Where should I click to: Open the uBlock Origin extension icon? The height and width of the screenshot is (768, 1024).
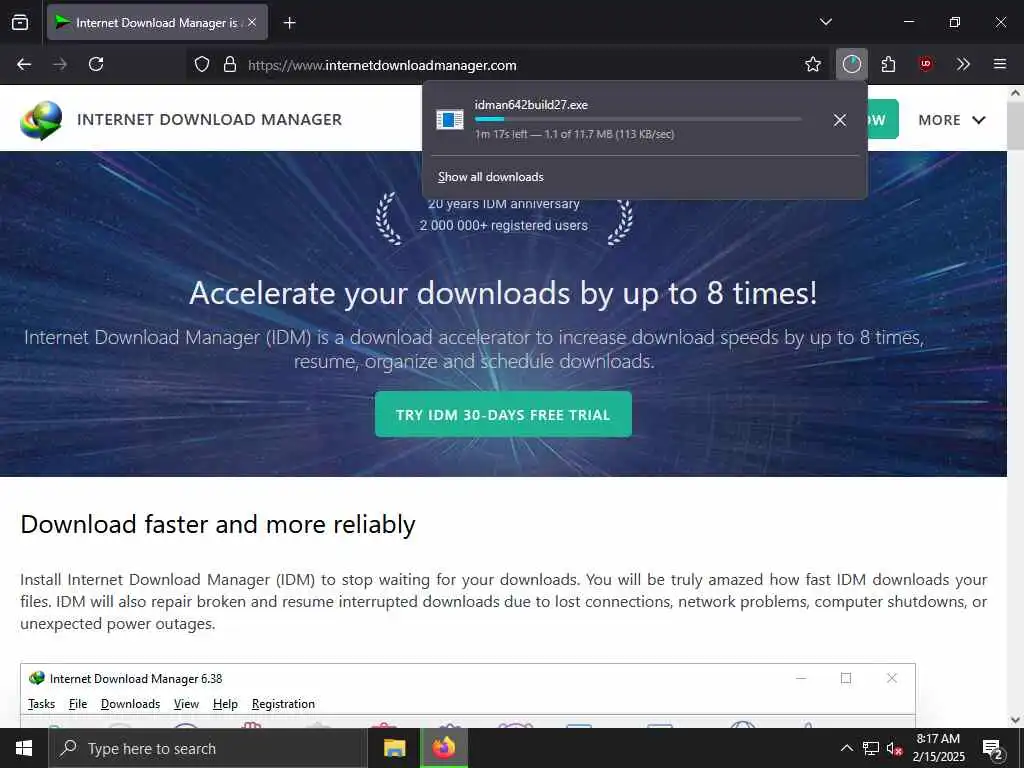click(925, 64)
